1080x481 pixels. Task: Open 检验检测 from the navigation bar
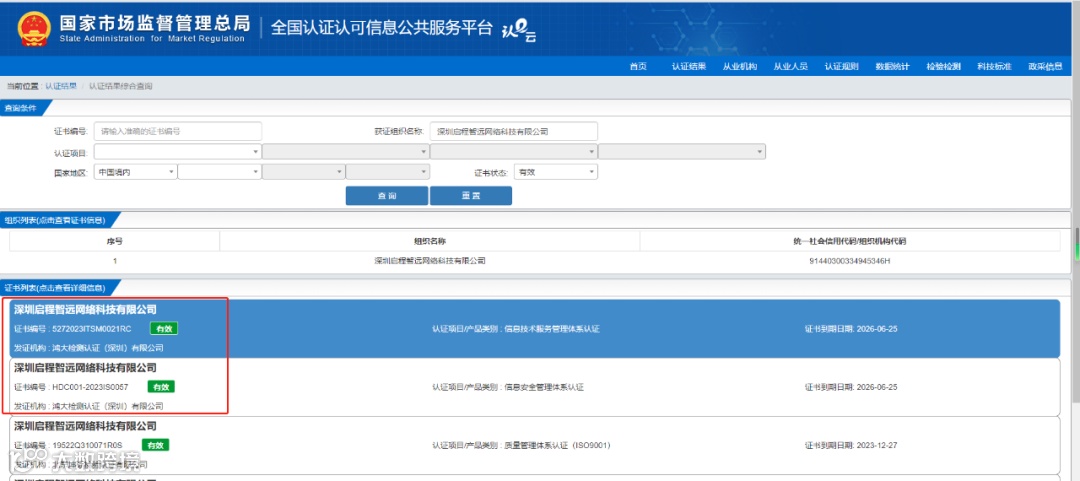[x=944, y=67]
